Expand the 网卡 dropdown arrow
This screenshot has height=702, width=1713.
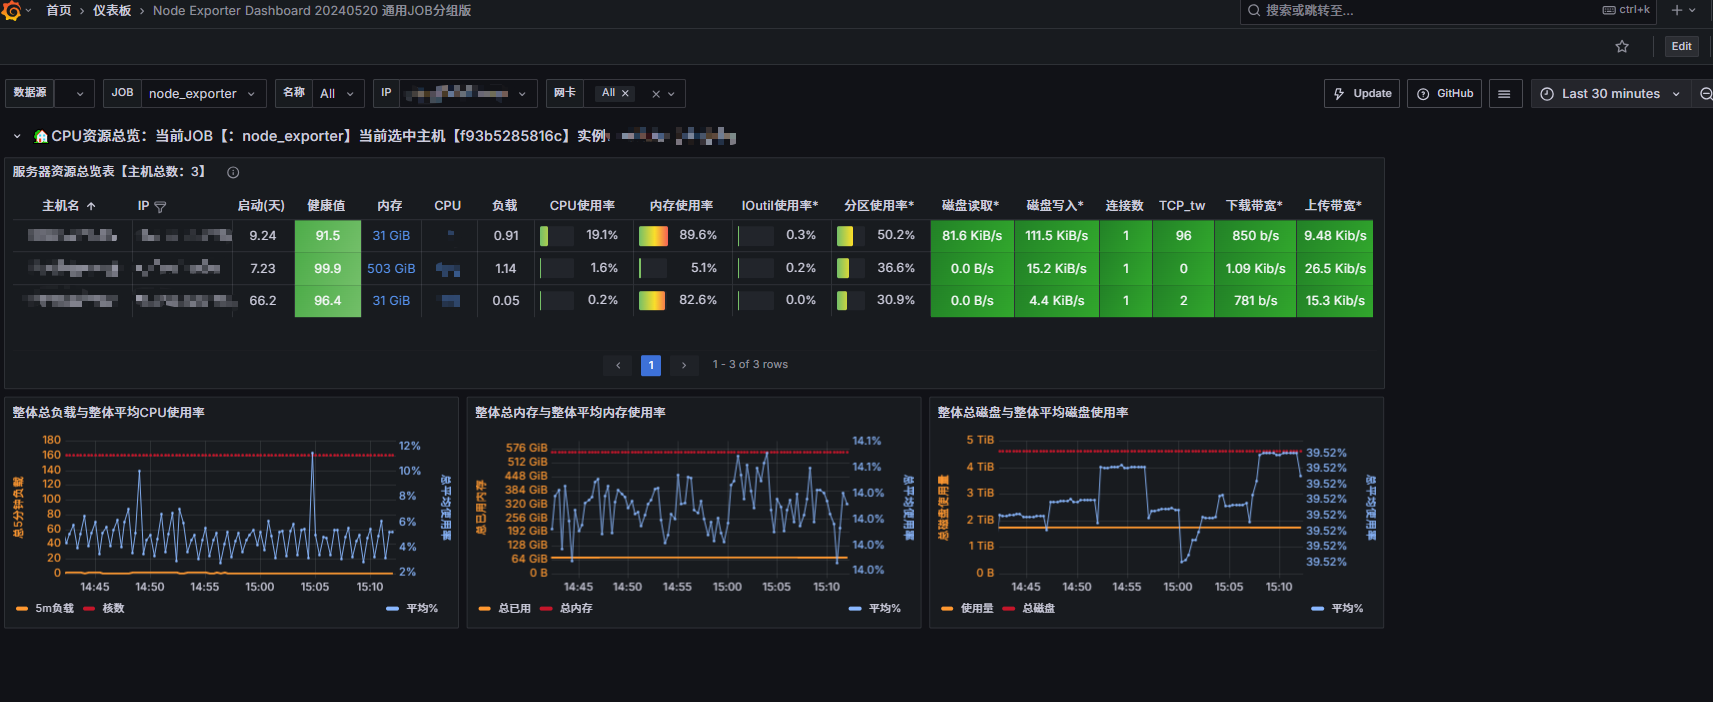[x=672, y=94]
